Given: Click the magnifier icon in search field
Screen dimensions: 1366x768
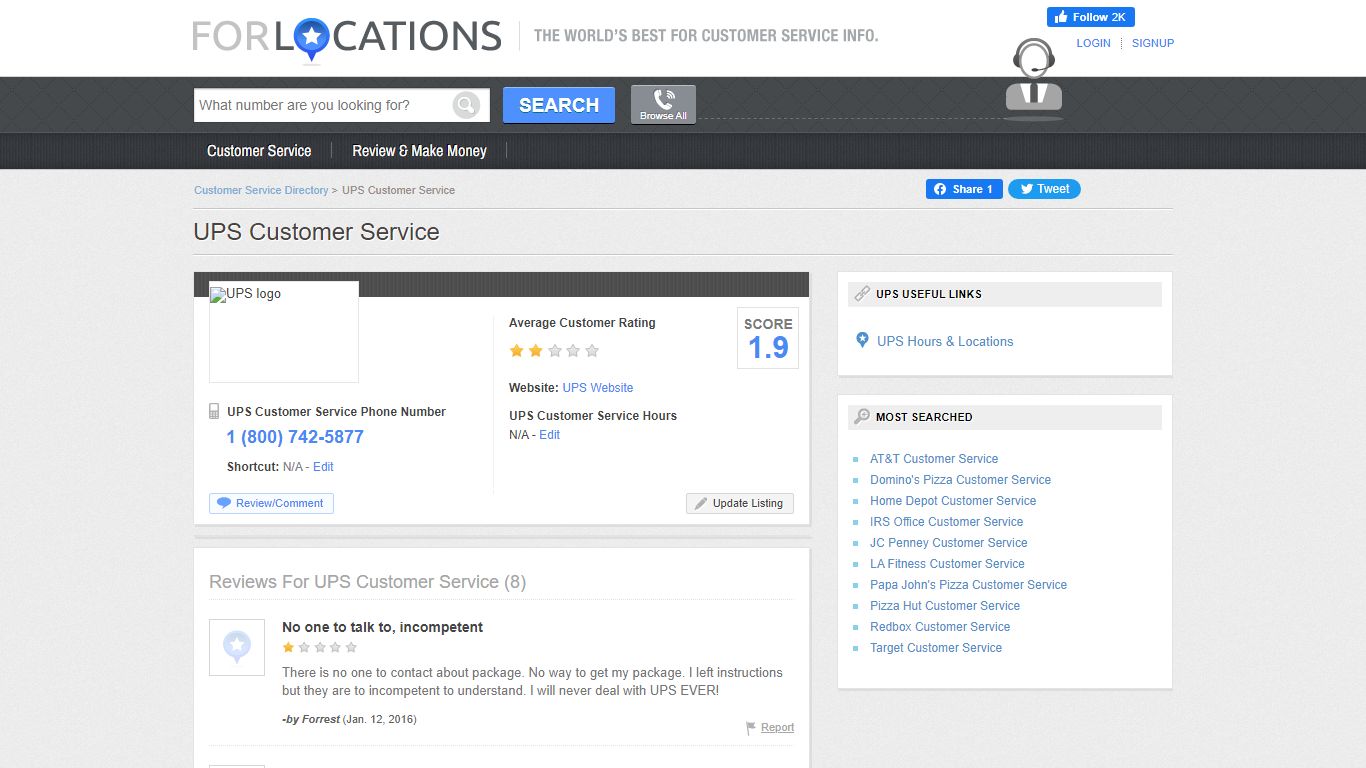Looking at the screenshot, I should click(x=466, y=105).
